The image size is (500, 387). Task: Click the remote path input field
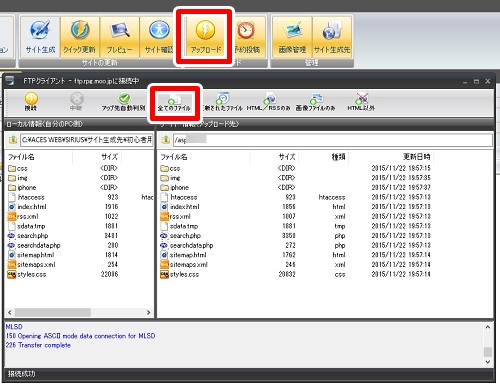(333, 140)
